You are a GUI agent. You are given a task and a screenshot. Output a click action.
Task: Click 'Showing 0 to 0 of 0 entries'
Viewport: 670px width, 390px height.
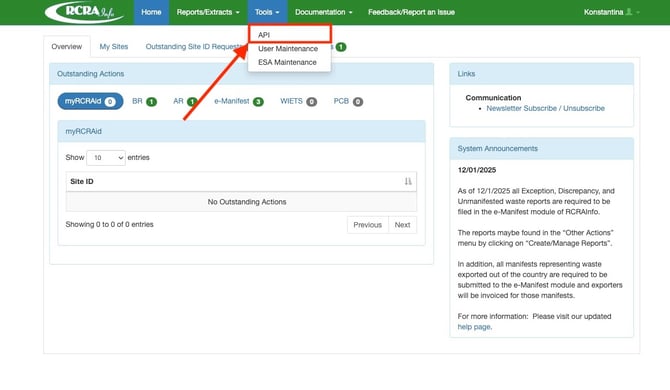tap(109, 224)
